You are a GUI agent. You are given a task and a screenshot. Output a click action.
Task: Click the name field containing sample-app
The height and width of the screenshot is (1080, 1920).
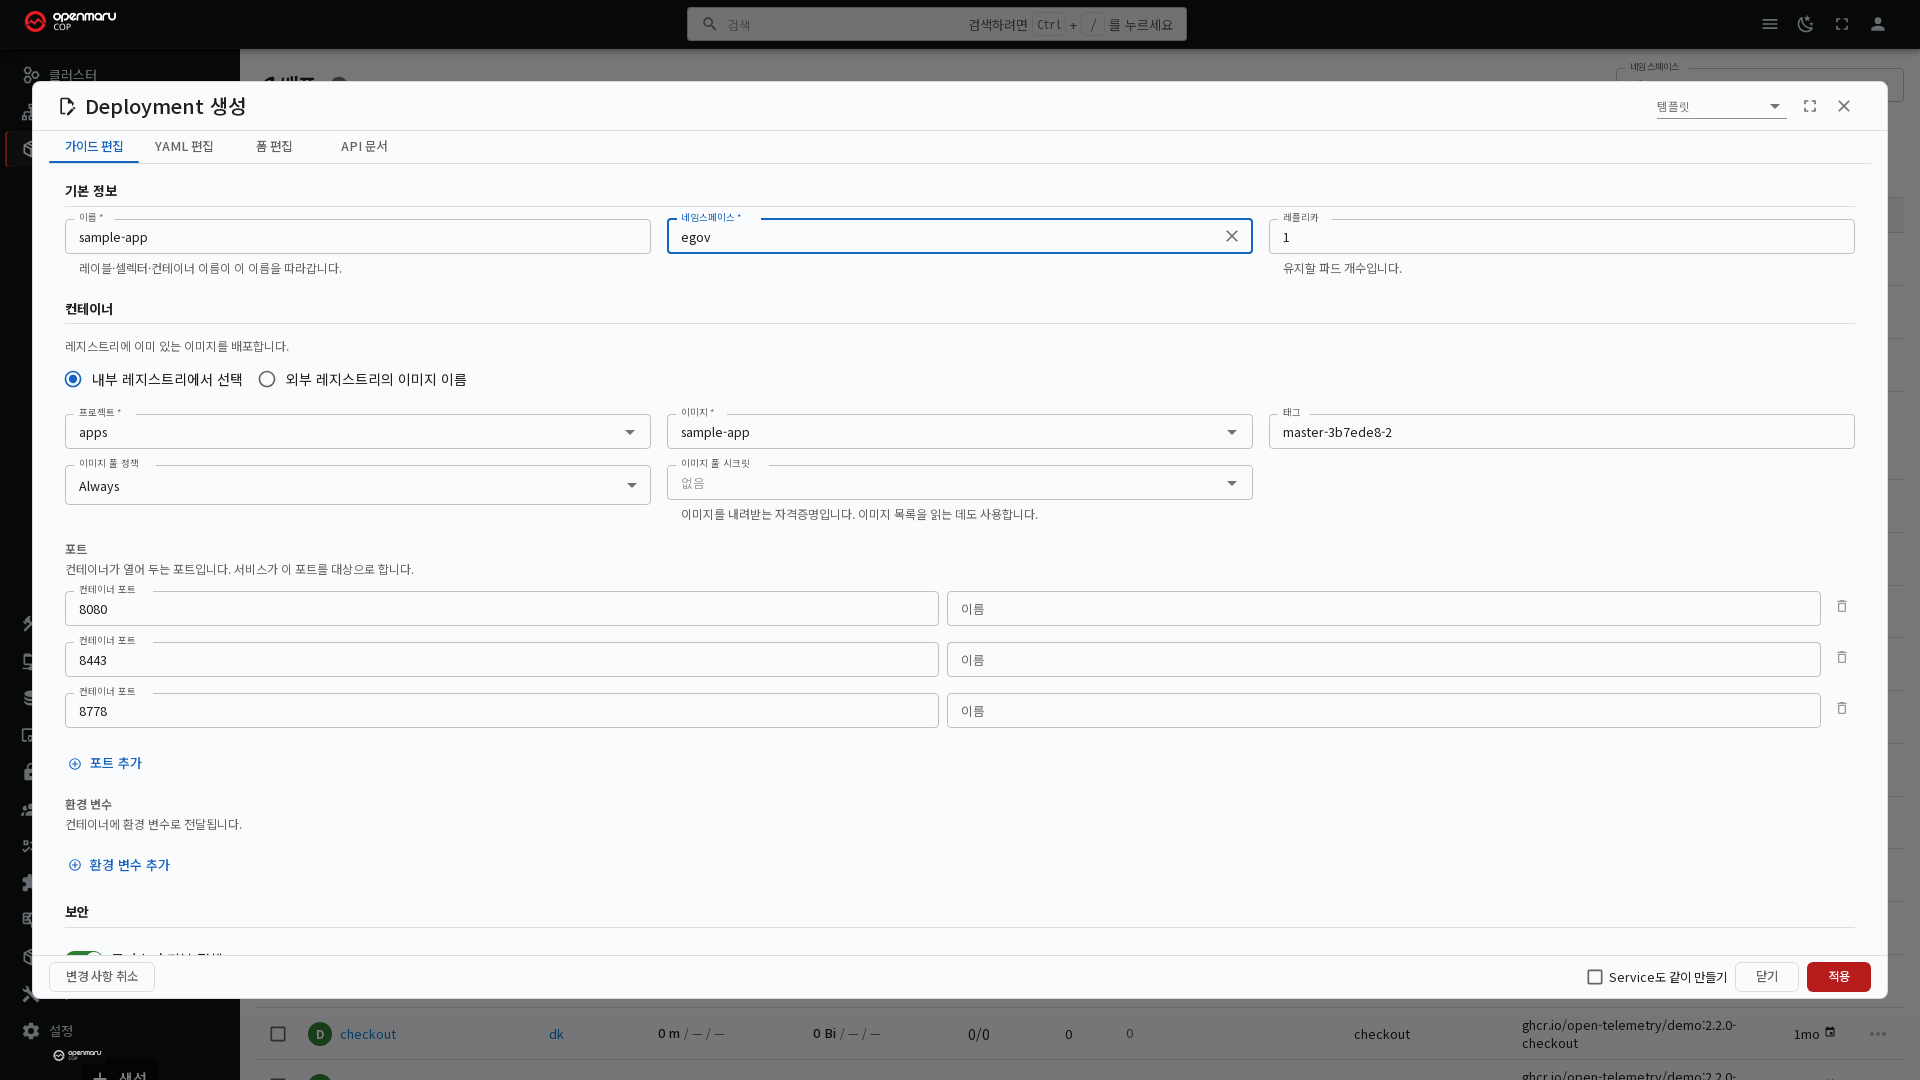coord(358,237)
